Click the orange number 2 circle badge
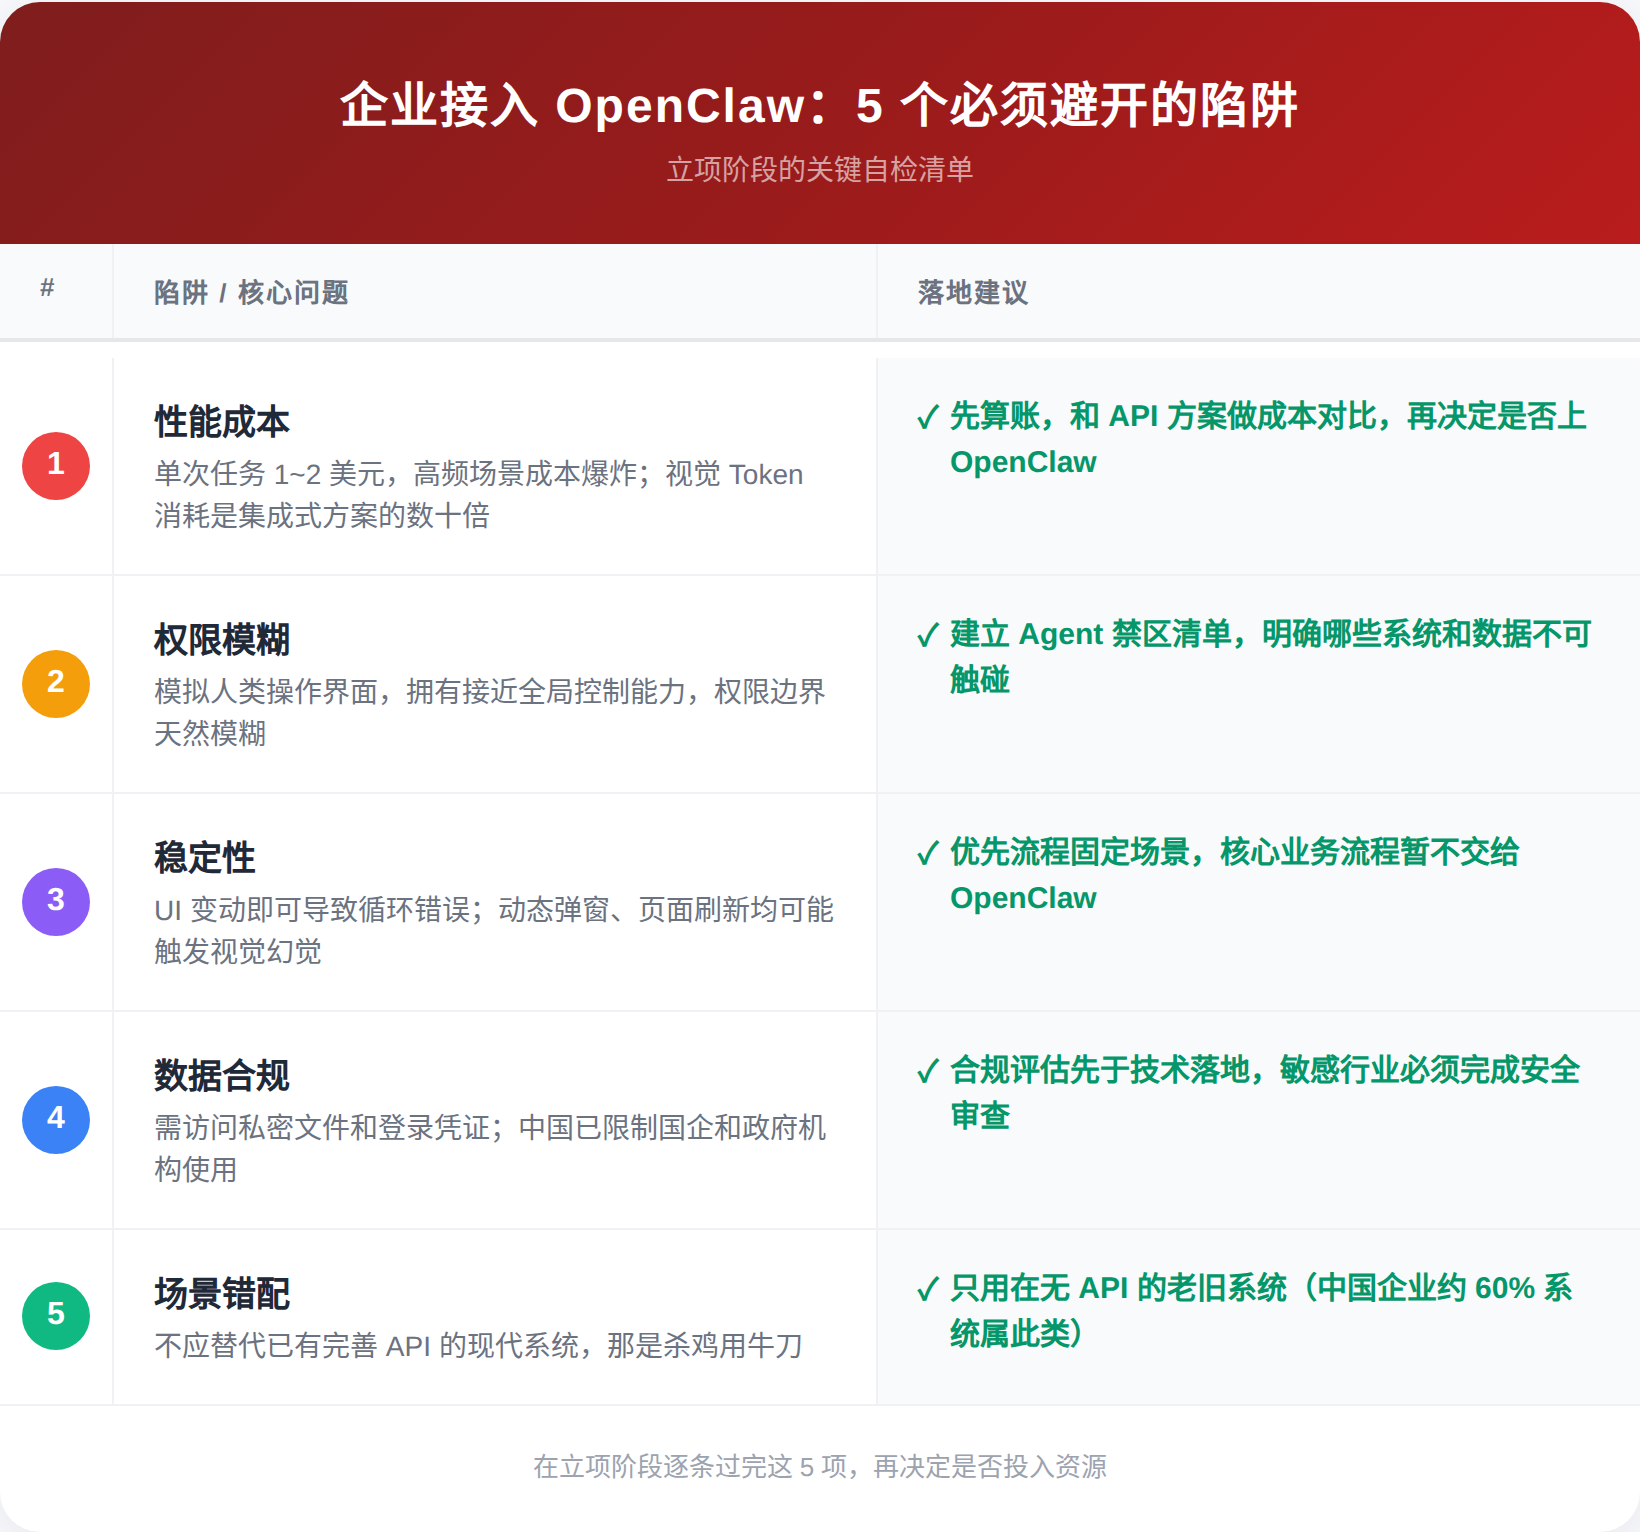1640x1532 pixels. [56, 684]
